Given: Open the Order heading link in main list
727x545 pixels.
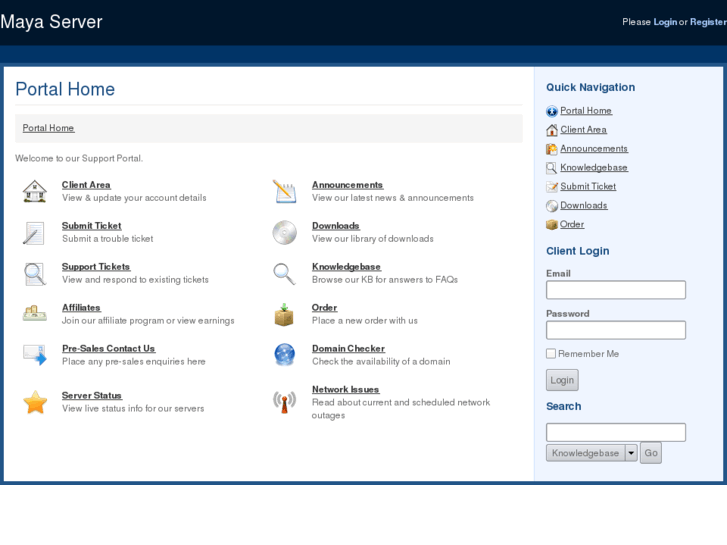Looking at the screenshot, I should pos(325,308).
